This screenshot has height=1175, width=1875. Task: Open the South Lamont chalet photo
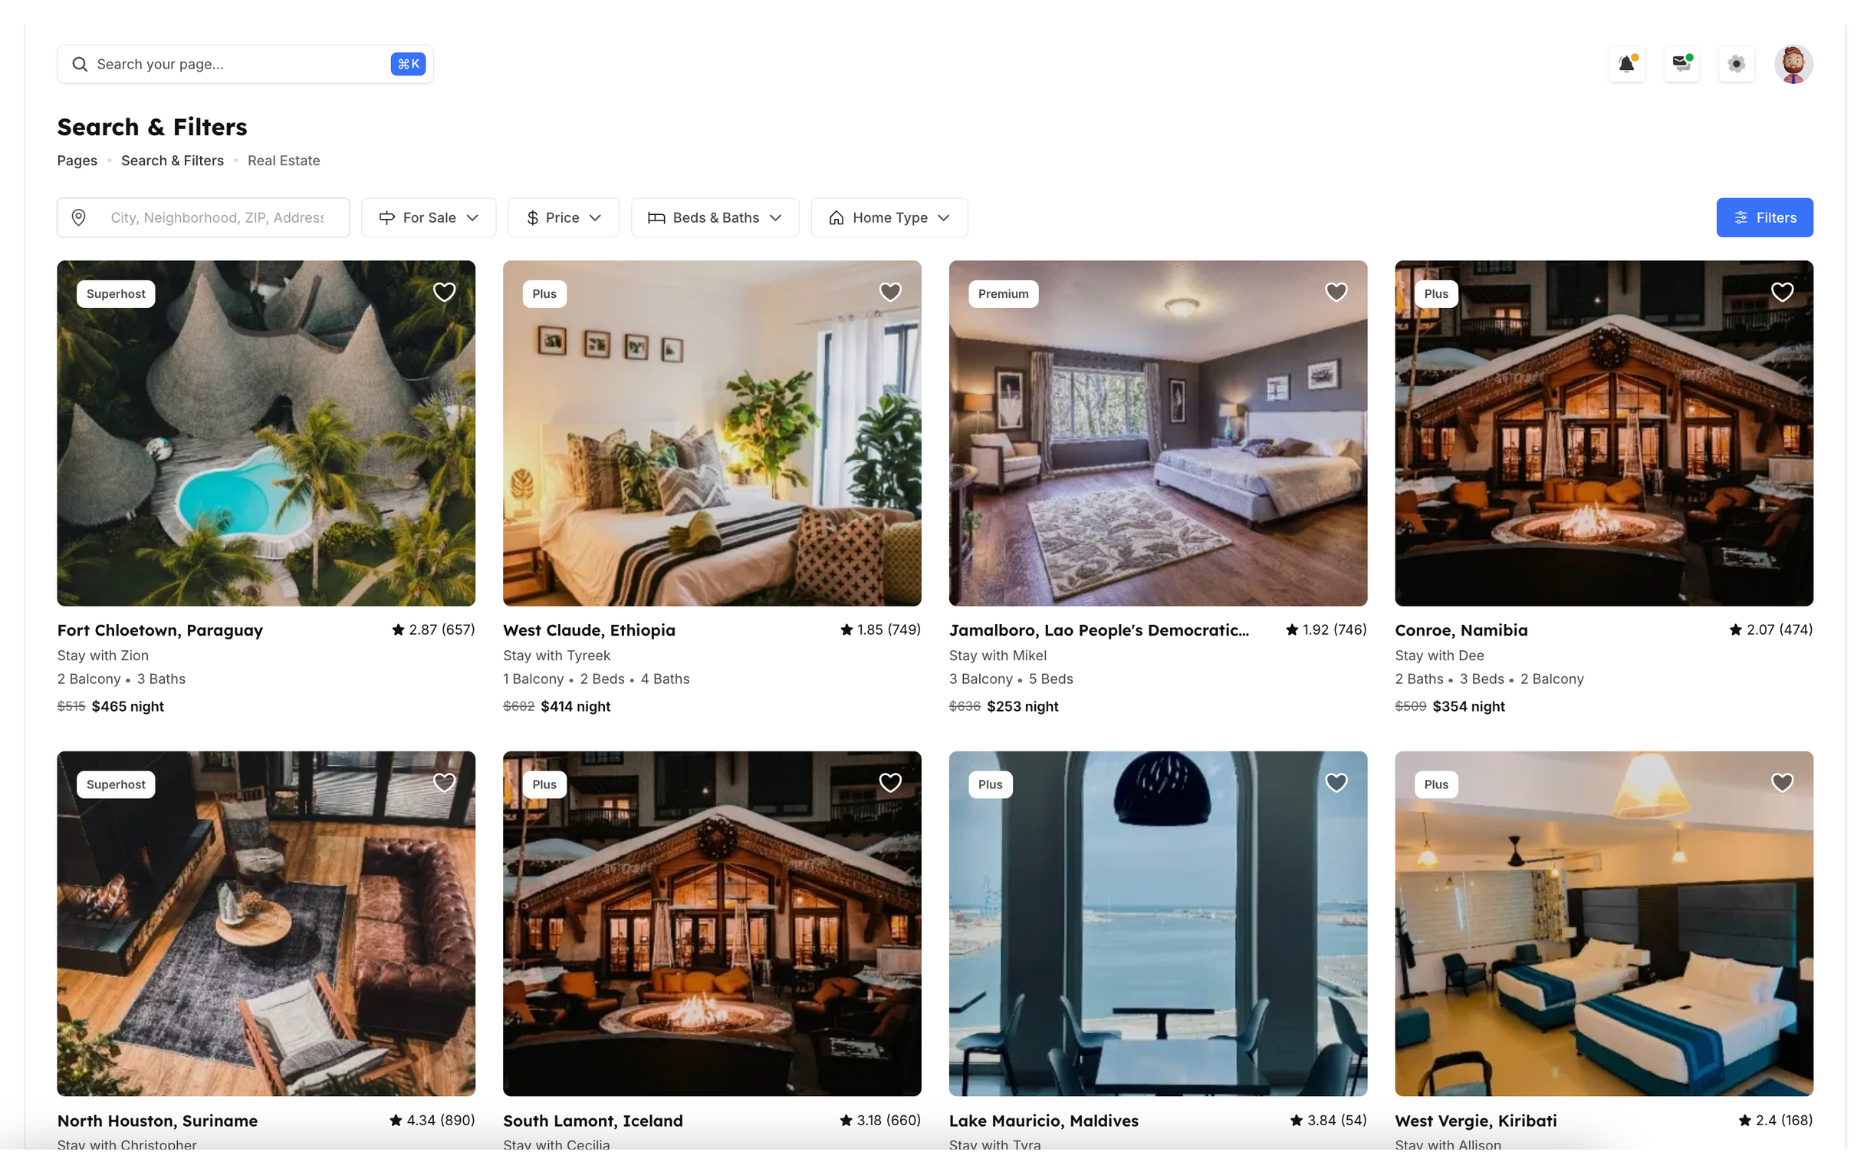[712, 923]
